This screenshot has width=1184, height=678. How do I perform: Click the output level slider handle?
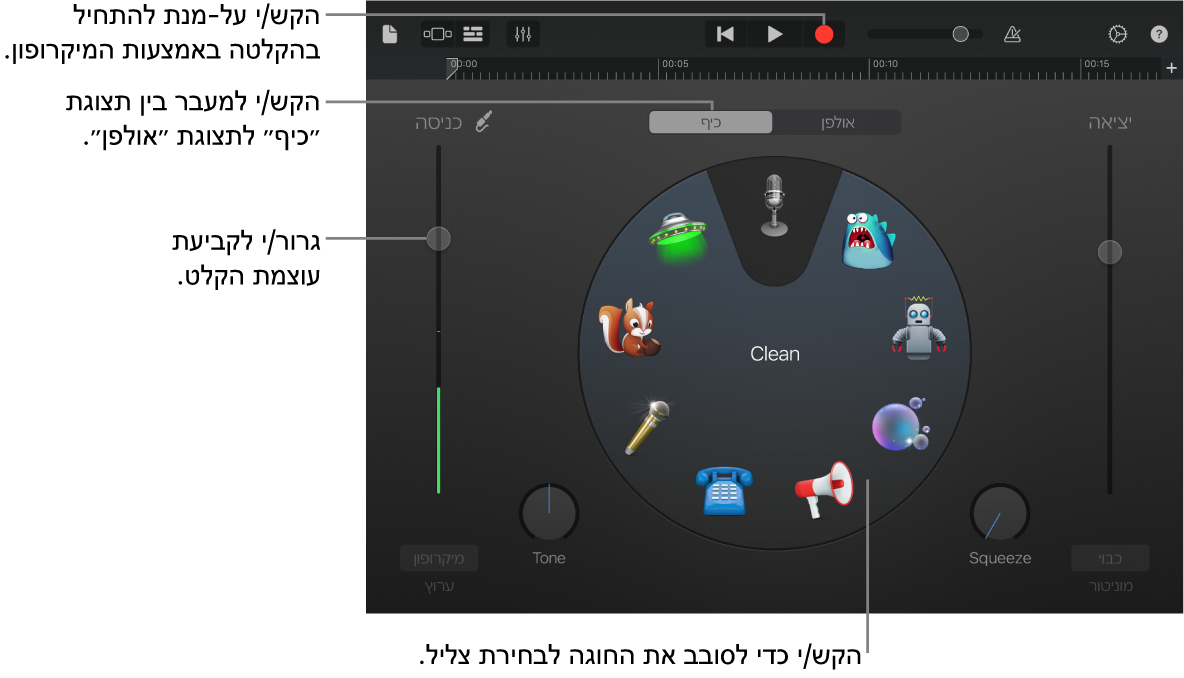point(1109,251)
